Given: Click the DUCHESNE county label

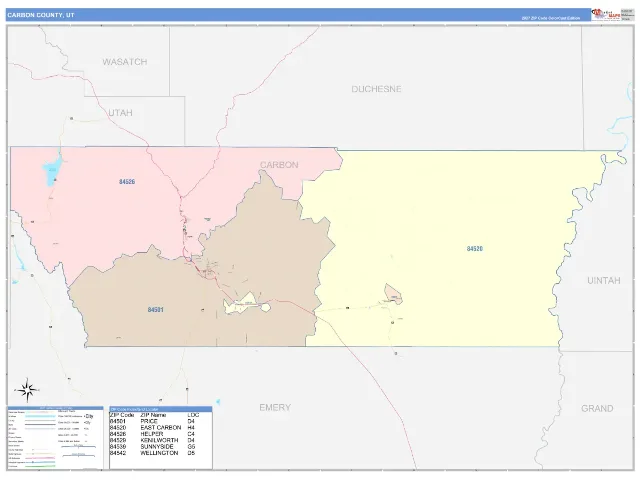Looking at the screenshot, I should [376, 89].
